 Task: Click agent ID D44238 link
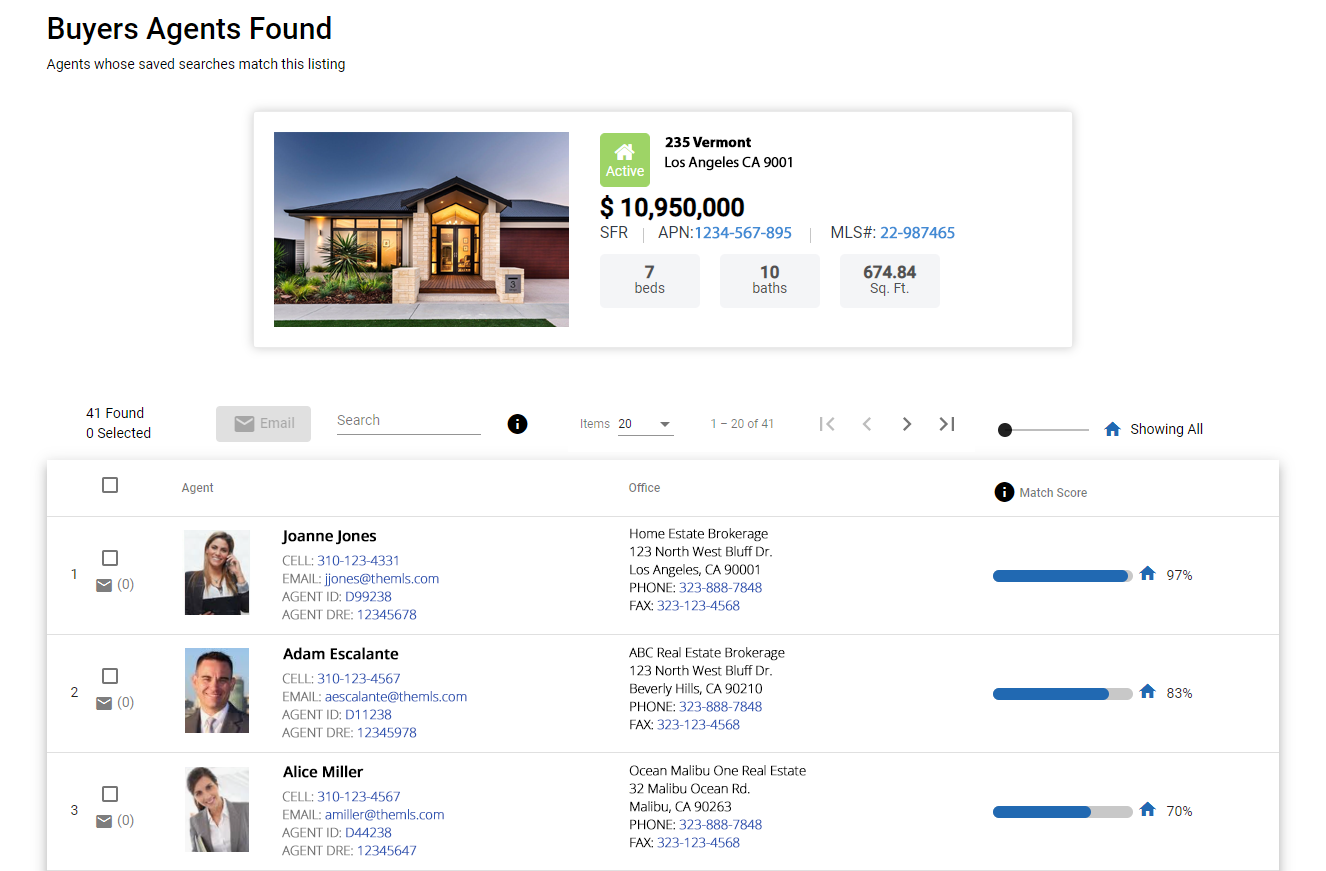[x=368, y=833]
